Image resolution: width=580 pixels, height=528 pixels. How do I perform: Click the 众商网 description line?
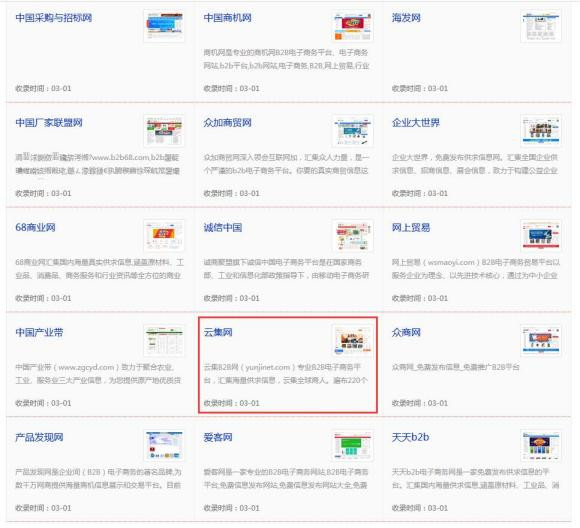[x=455, y=367]
